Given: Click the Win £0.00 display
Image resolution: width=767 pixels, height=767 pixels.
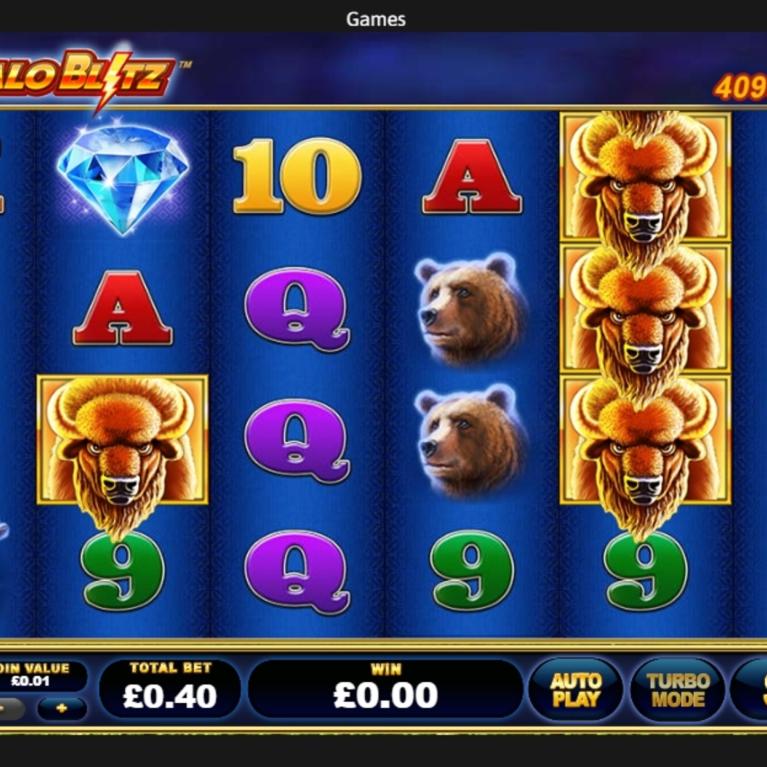Looking at the screenshot, I should 385,689.
